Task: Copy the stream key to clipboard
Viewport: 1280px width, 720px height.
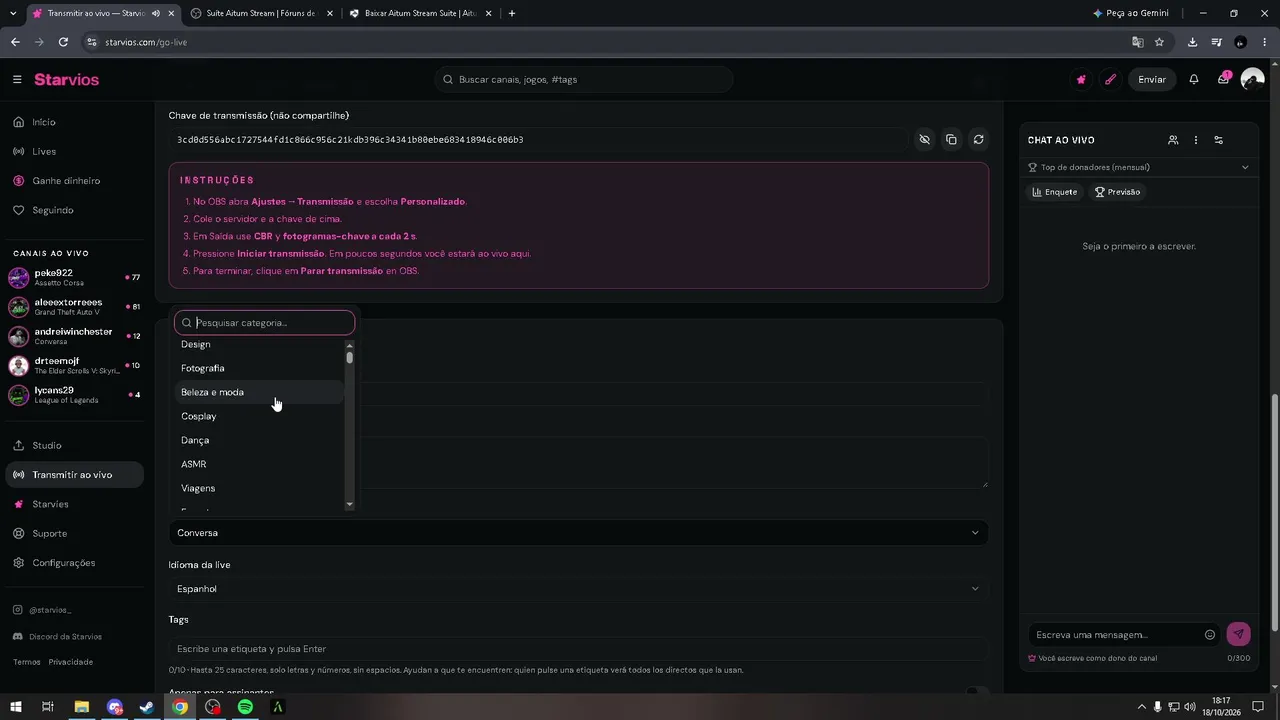Action: tap(951, 140)
